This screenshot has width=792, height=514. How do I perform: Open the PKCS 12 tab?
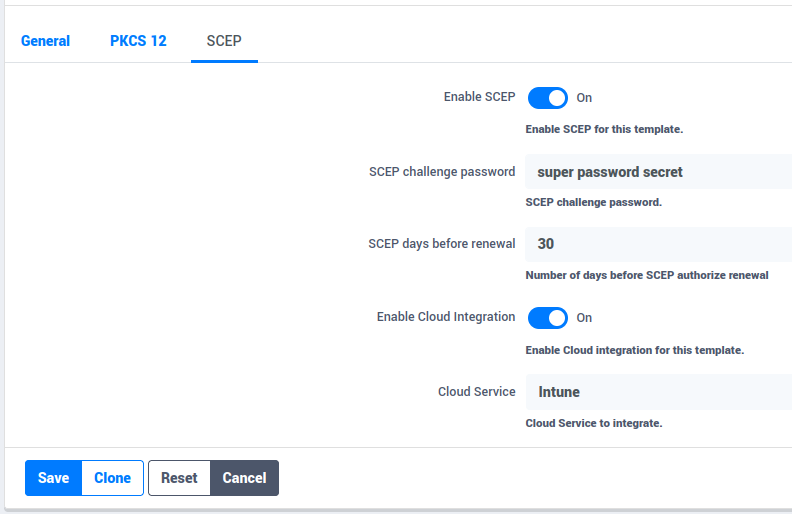tap(138, 41)
